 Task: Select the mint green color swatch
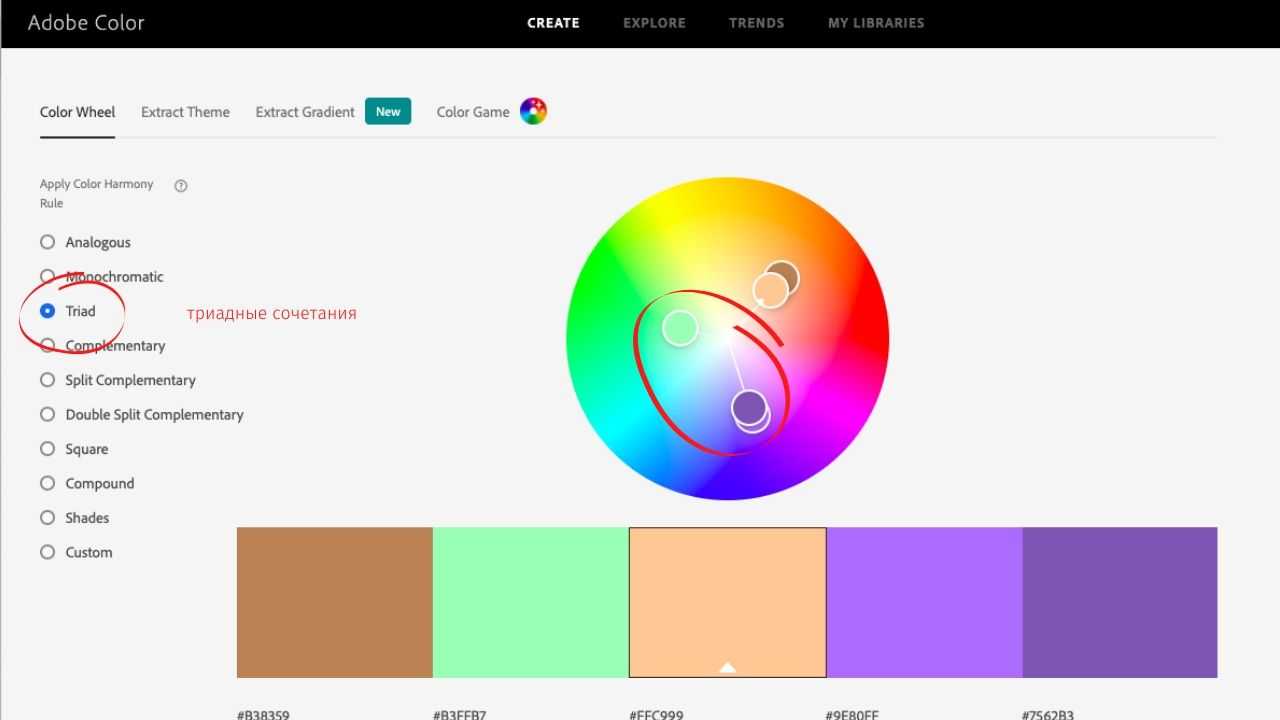(531, 602)
